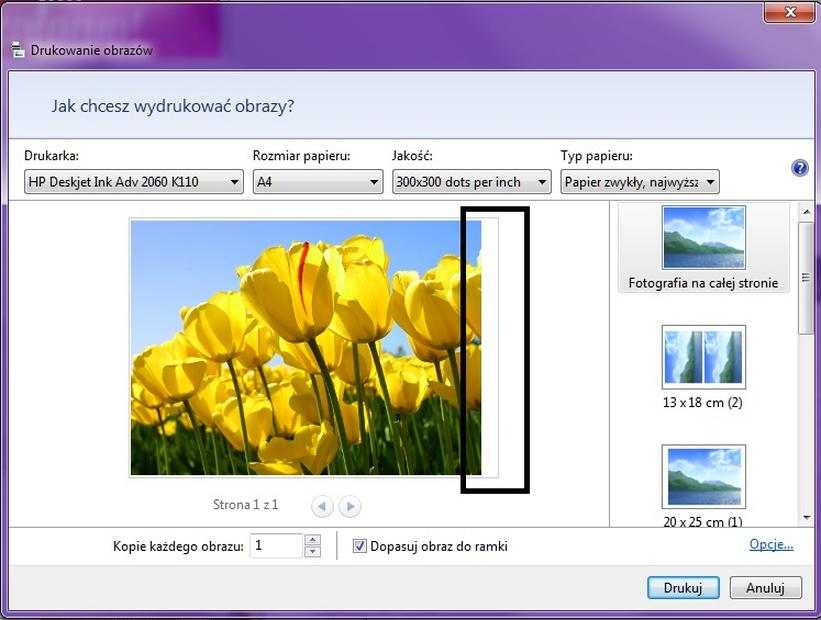Click the 'Kopie każdego obrazu:' label
Viewport: 821px width, 620px height.
pos(179,547)
